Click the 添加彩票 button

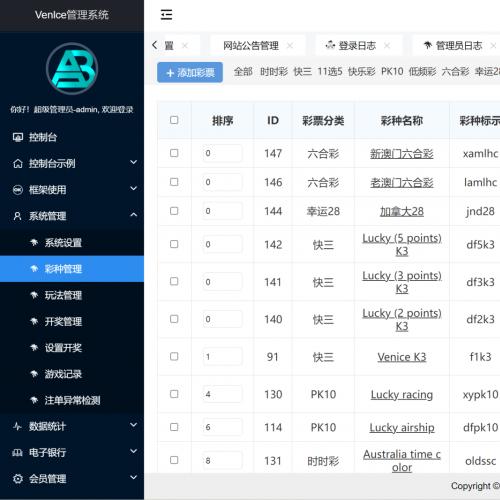coord(190,72)
